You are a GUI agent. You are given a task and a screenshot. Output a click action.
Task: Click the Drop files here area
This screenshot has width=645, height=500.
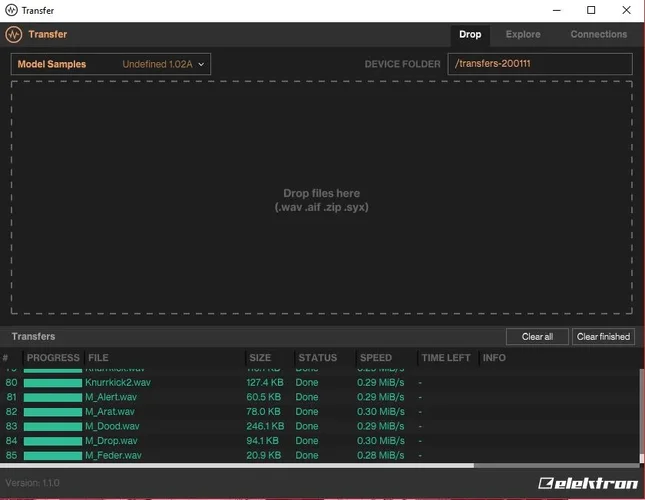coord(322,197)
